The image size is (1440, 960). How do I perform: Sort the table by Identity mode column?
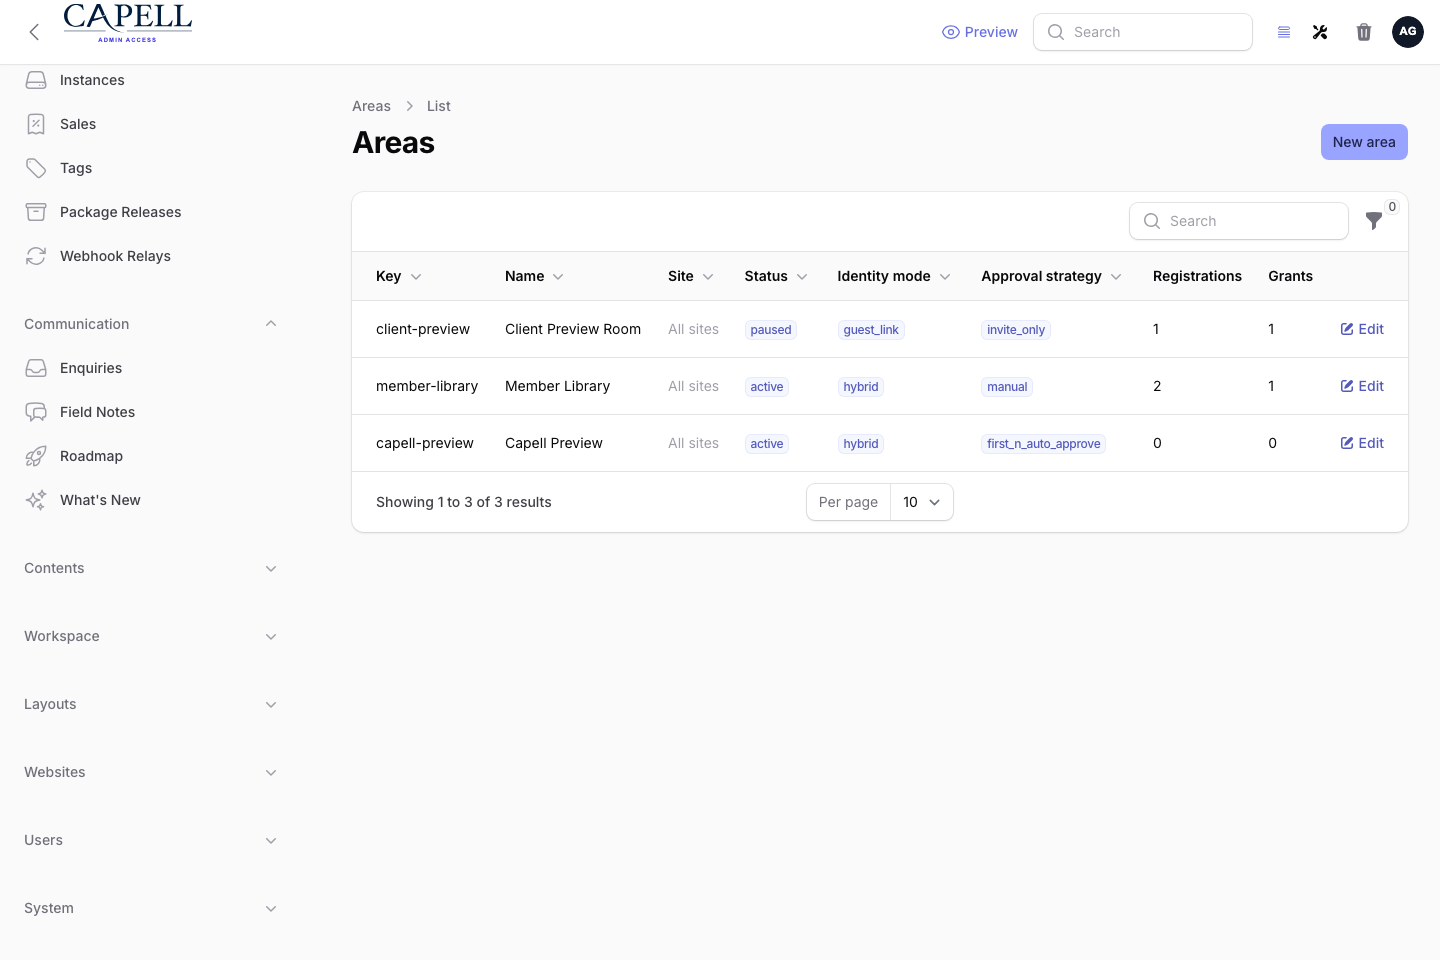coord(894,276)
